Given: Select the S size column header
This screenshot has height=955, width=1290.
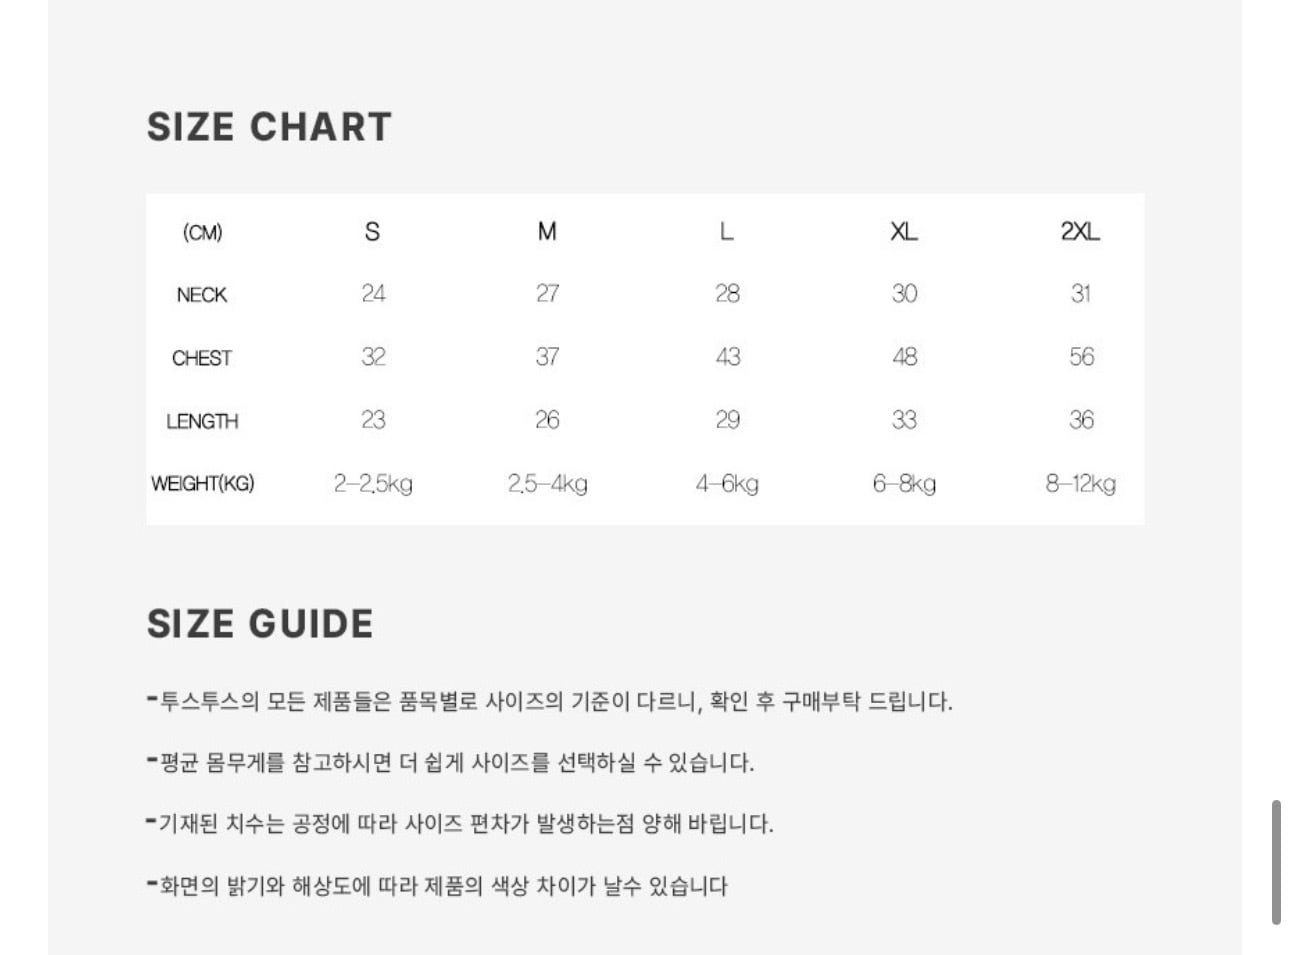Looking at the screenshot, I should point(372,232).
